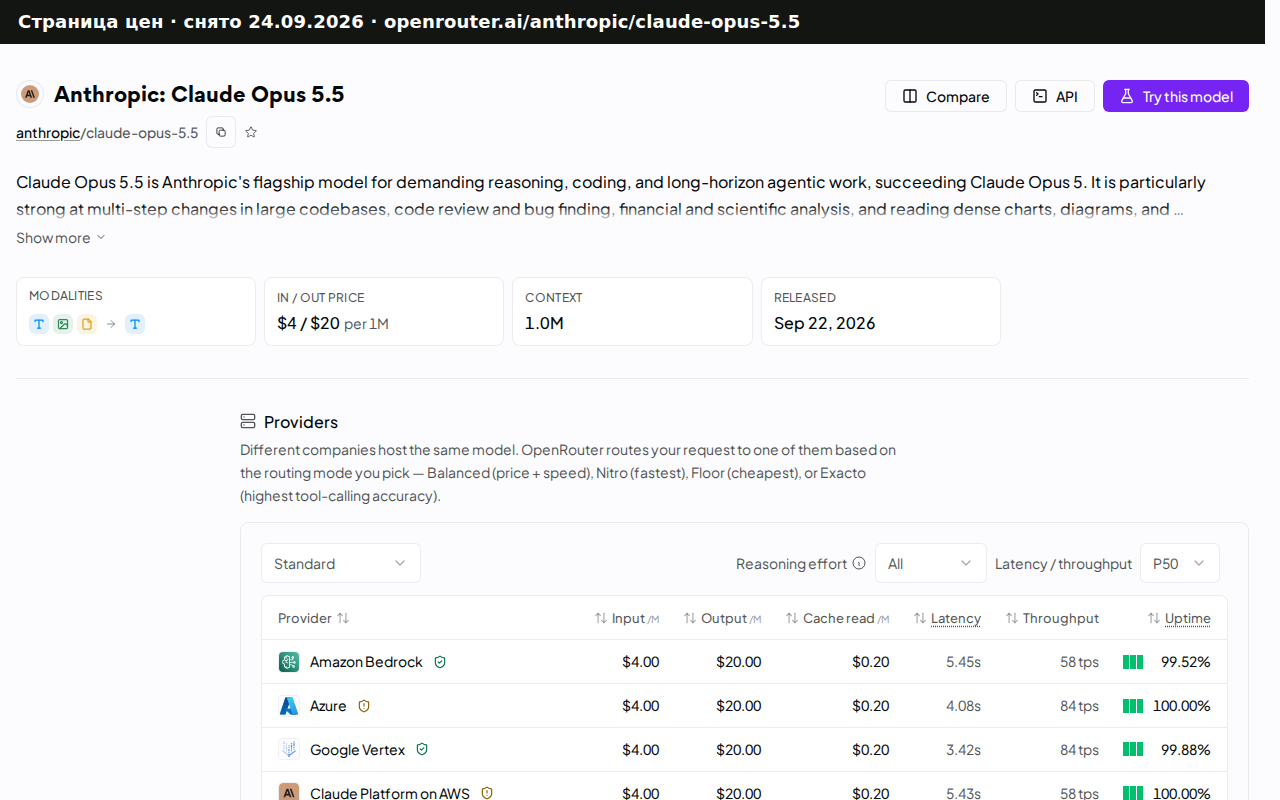The image size is (1280, 800).
Task: Sort providers by Throughput
Action: coord(1052,618)
